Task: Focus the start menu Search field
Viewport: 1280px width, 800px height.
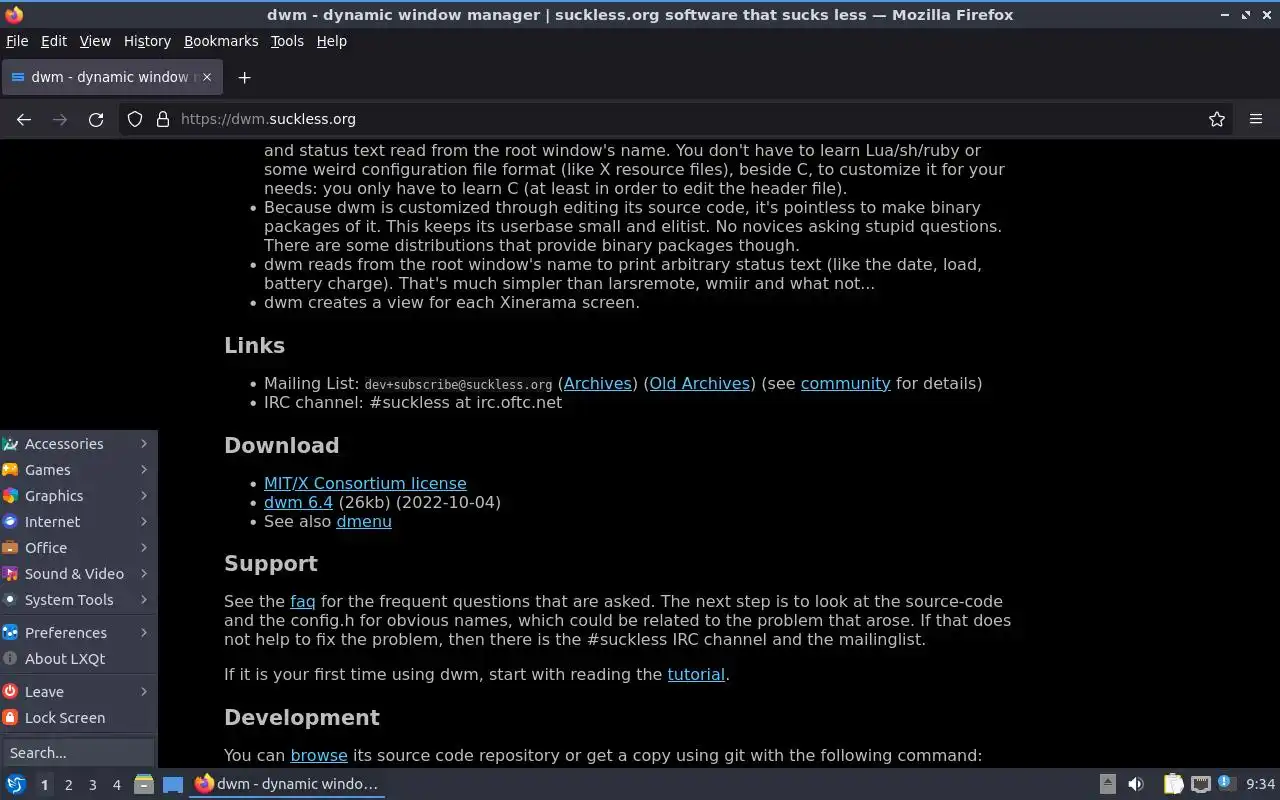Action: tap(78, 753)
